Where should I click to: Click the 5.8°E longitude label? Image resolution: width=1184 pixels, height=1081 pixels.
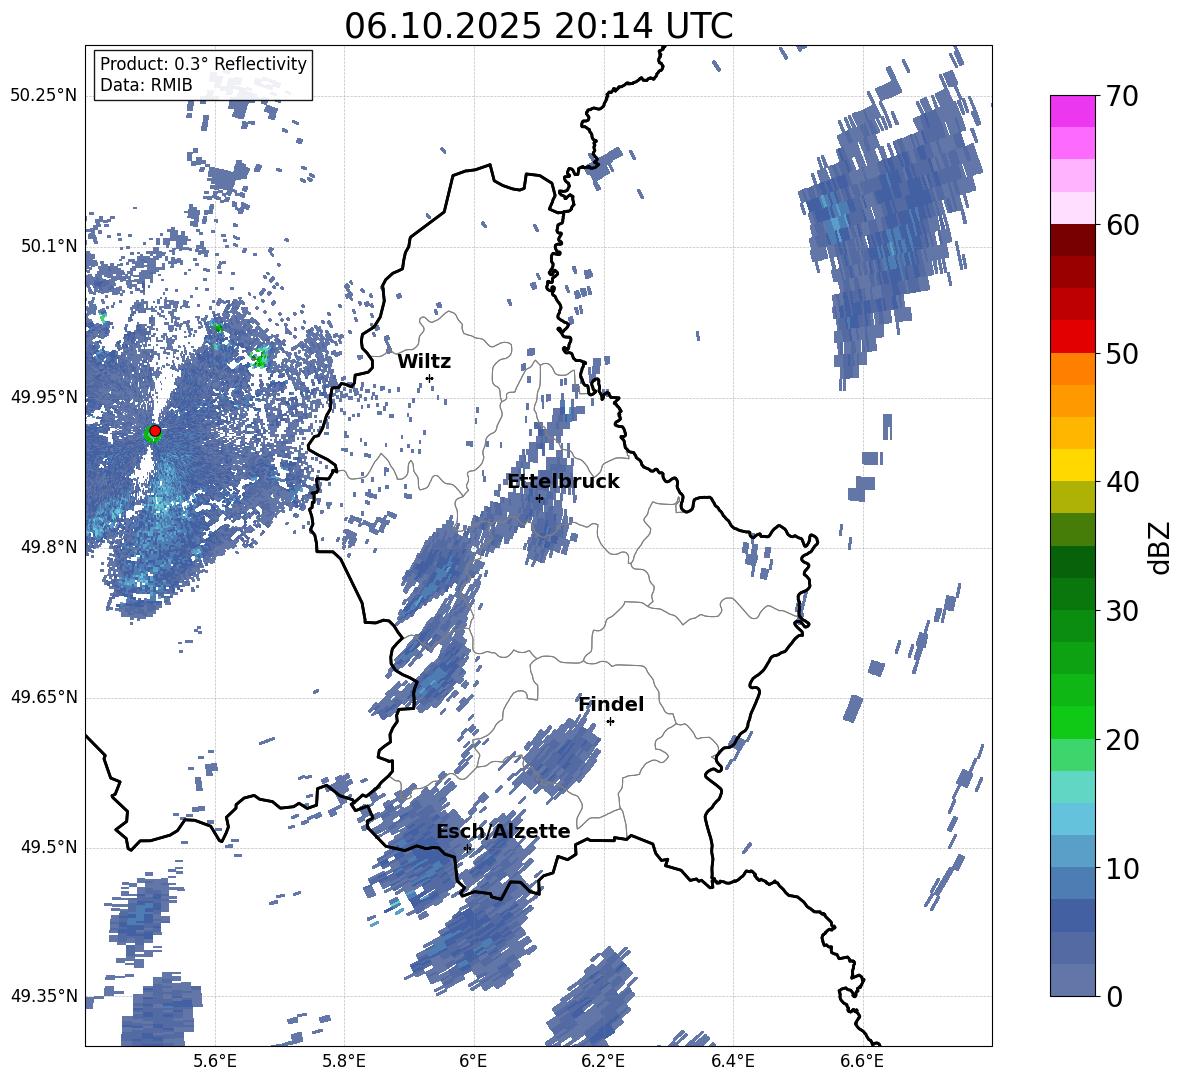tap(344, 1061)
